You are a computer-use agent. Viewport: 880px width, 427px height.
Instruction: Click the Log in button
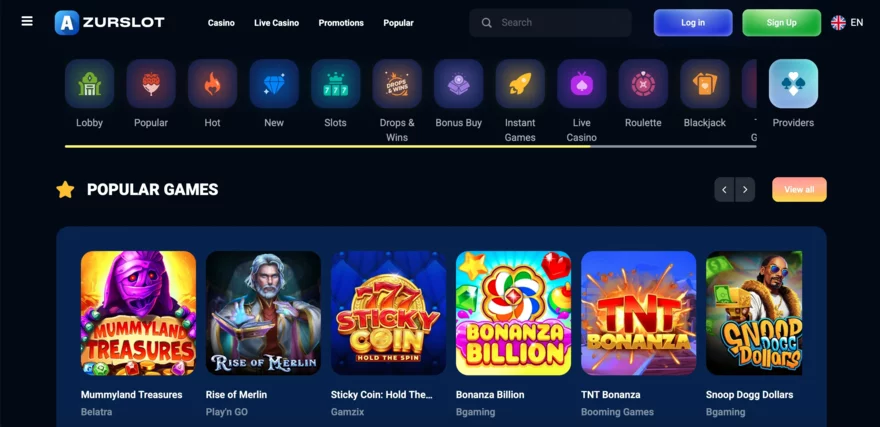click(x=693, y=22)
